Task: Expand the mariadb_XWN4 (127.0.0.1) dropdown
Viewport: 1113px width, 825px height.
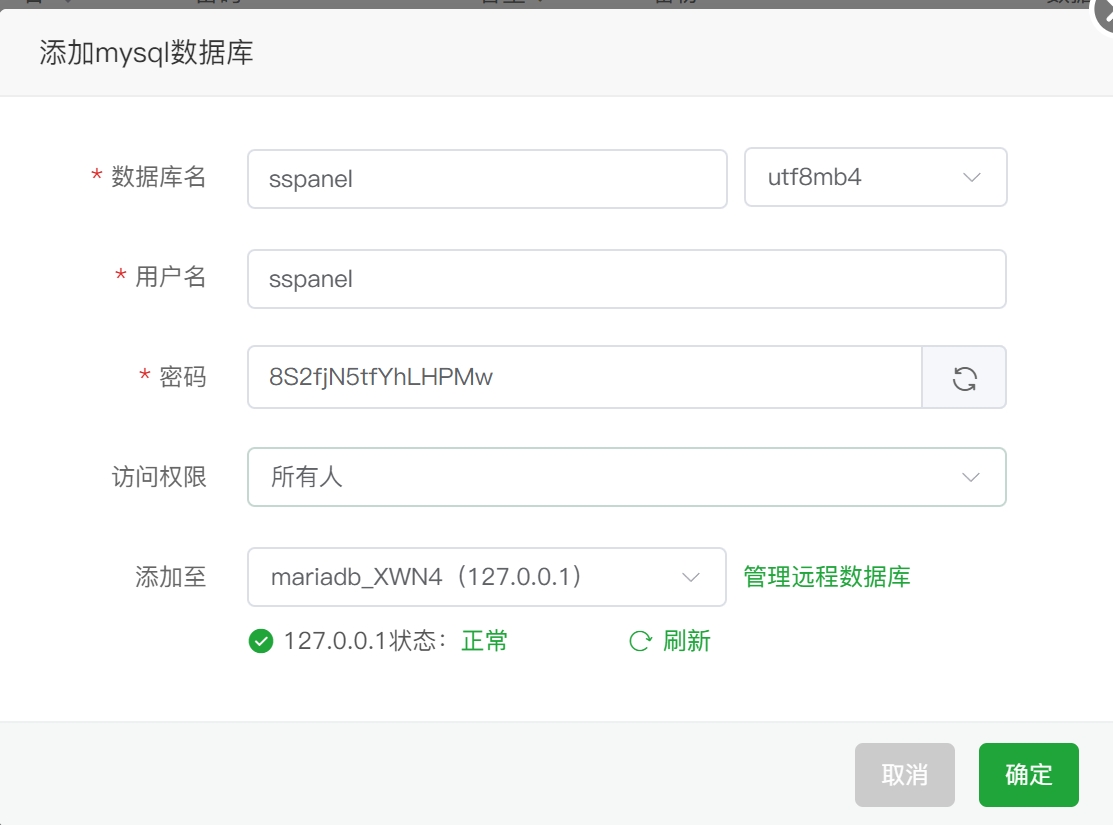Action: [486, 577]
